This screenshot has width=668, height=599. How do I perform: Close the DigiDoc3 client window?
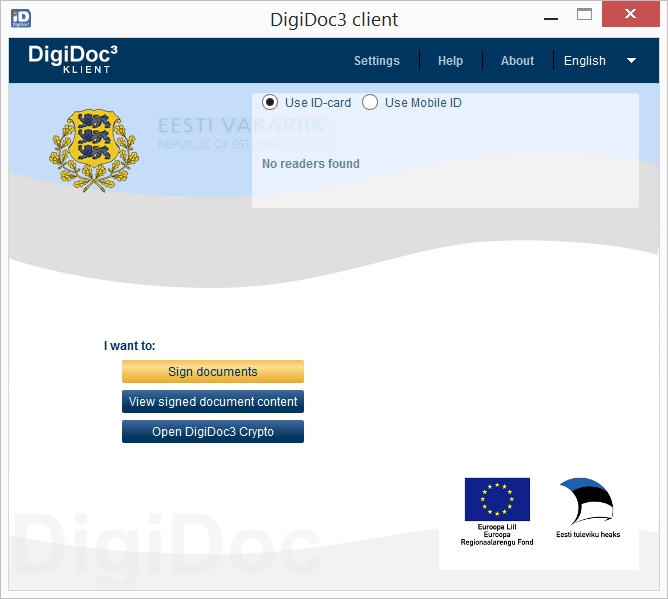pos(631,14)
